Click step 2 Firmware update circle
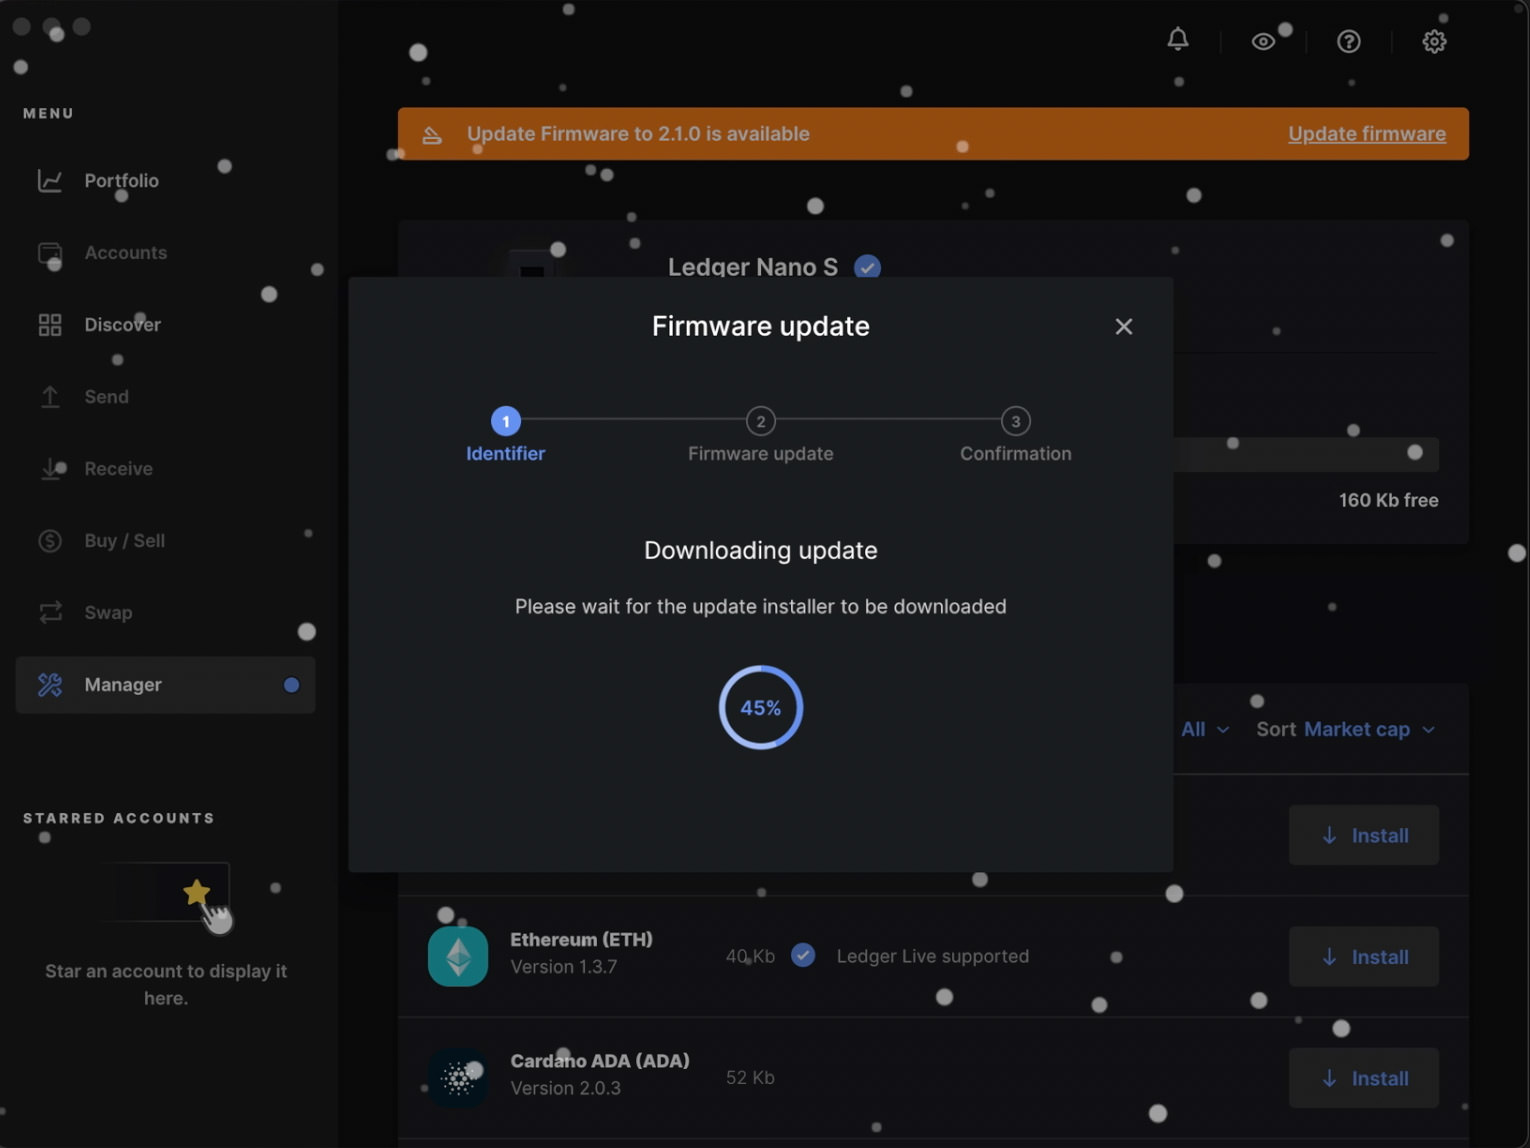The height and width of the screenshot is (1148, 1530). tap(761, 421)
